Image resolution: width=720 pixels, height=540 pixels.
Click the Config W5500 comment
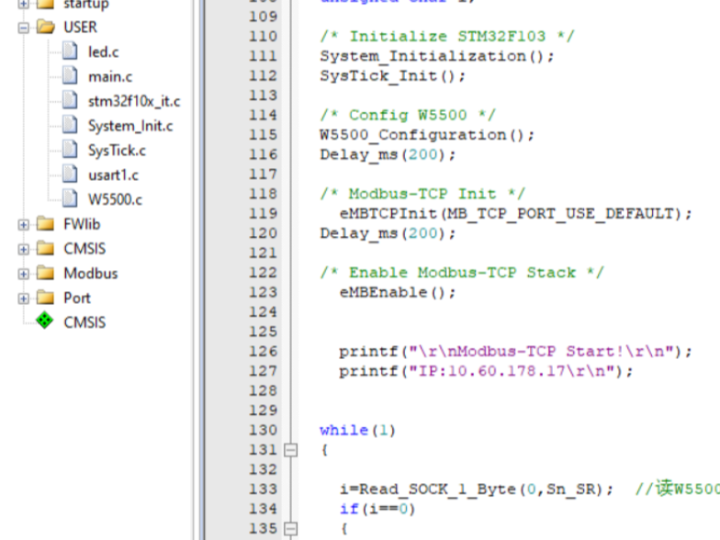point(408,115)
